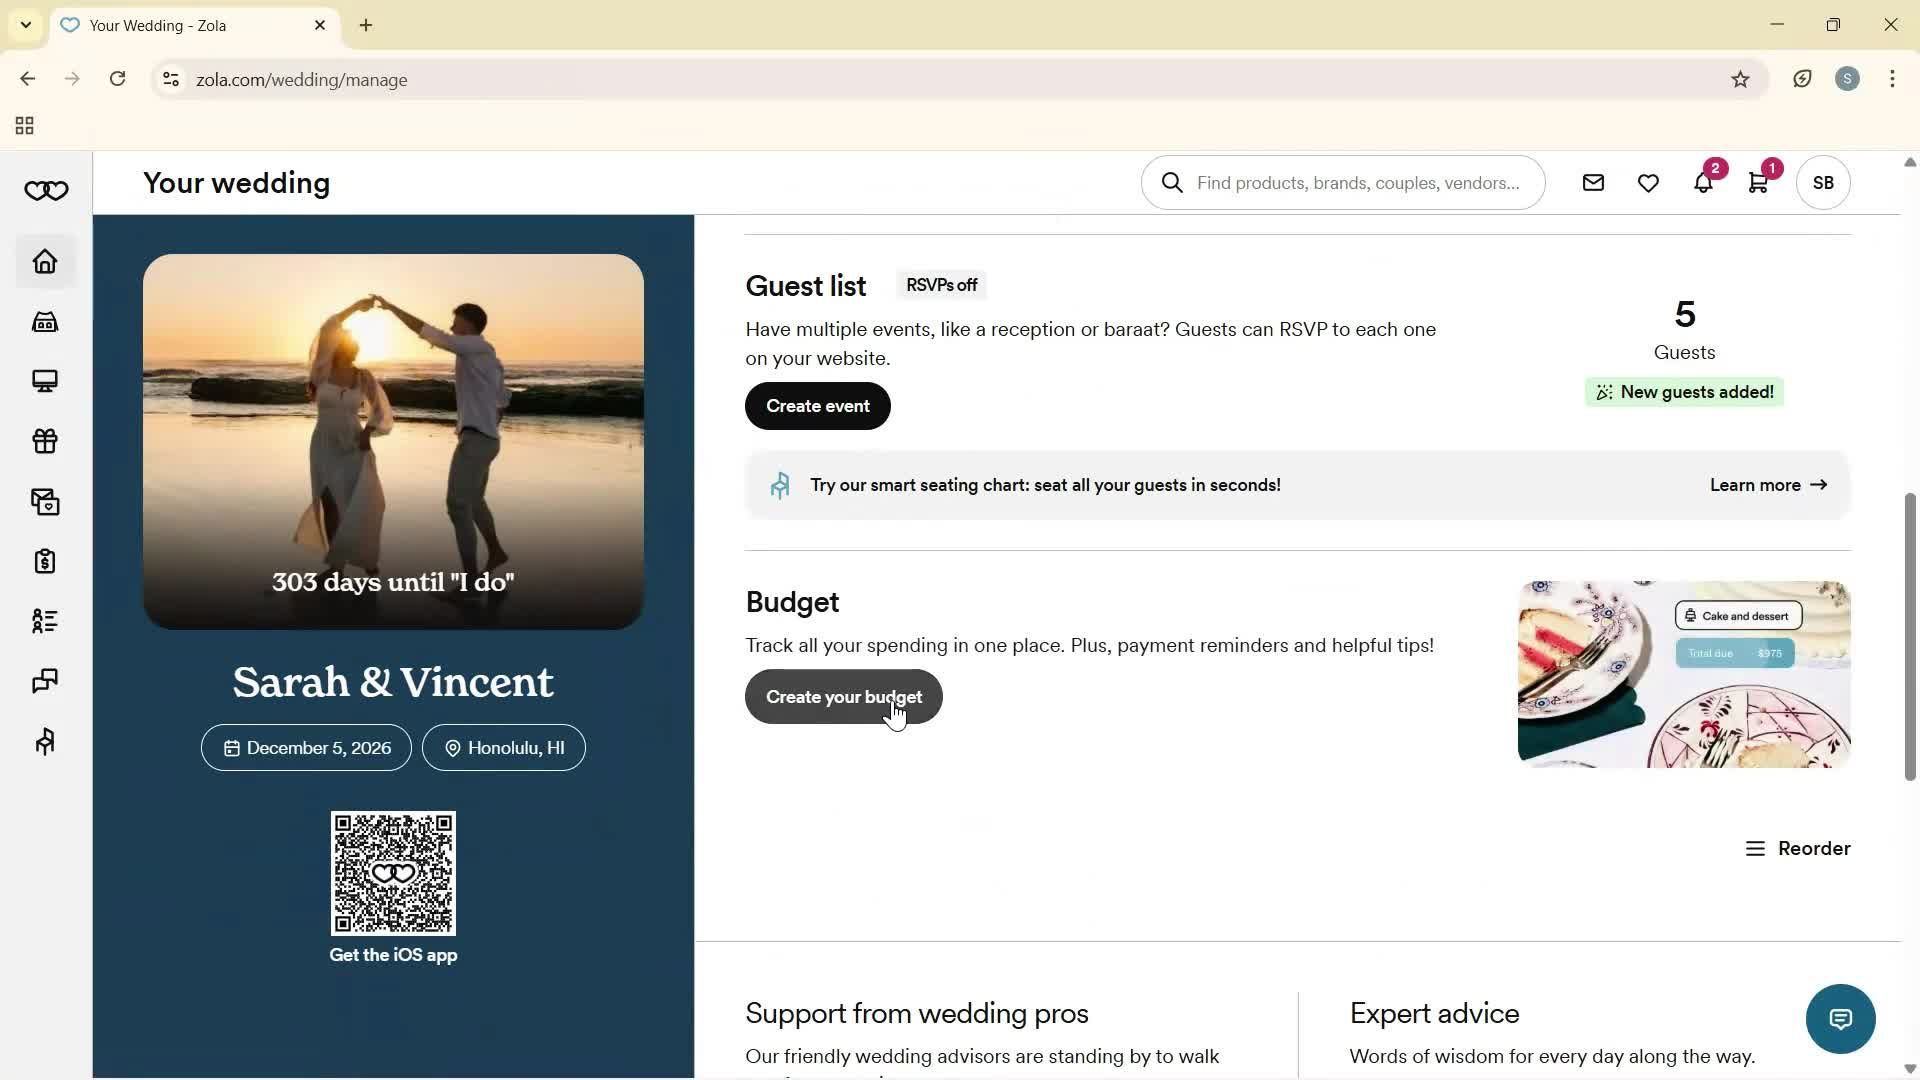Click the RSVPs off toggle label
The image size is (1920, 1080).
coord(941,285)
